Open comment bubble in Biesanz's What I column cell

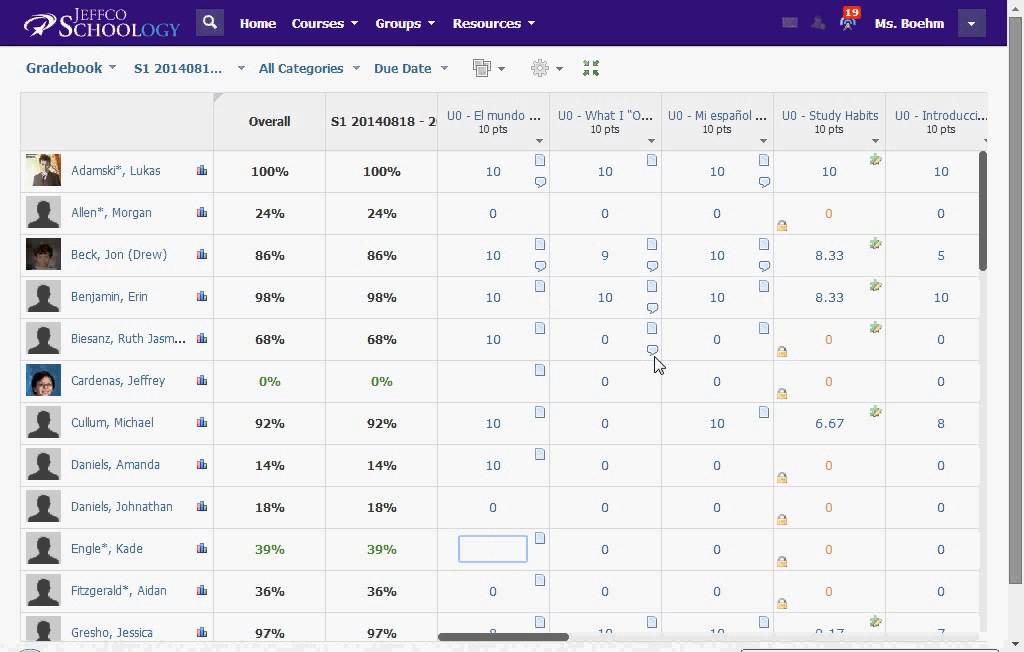point(652,350)
